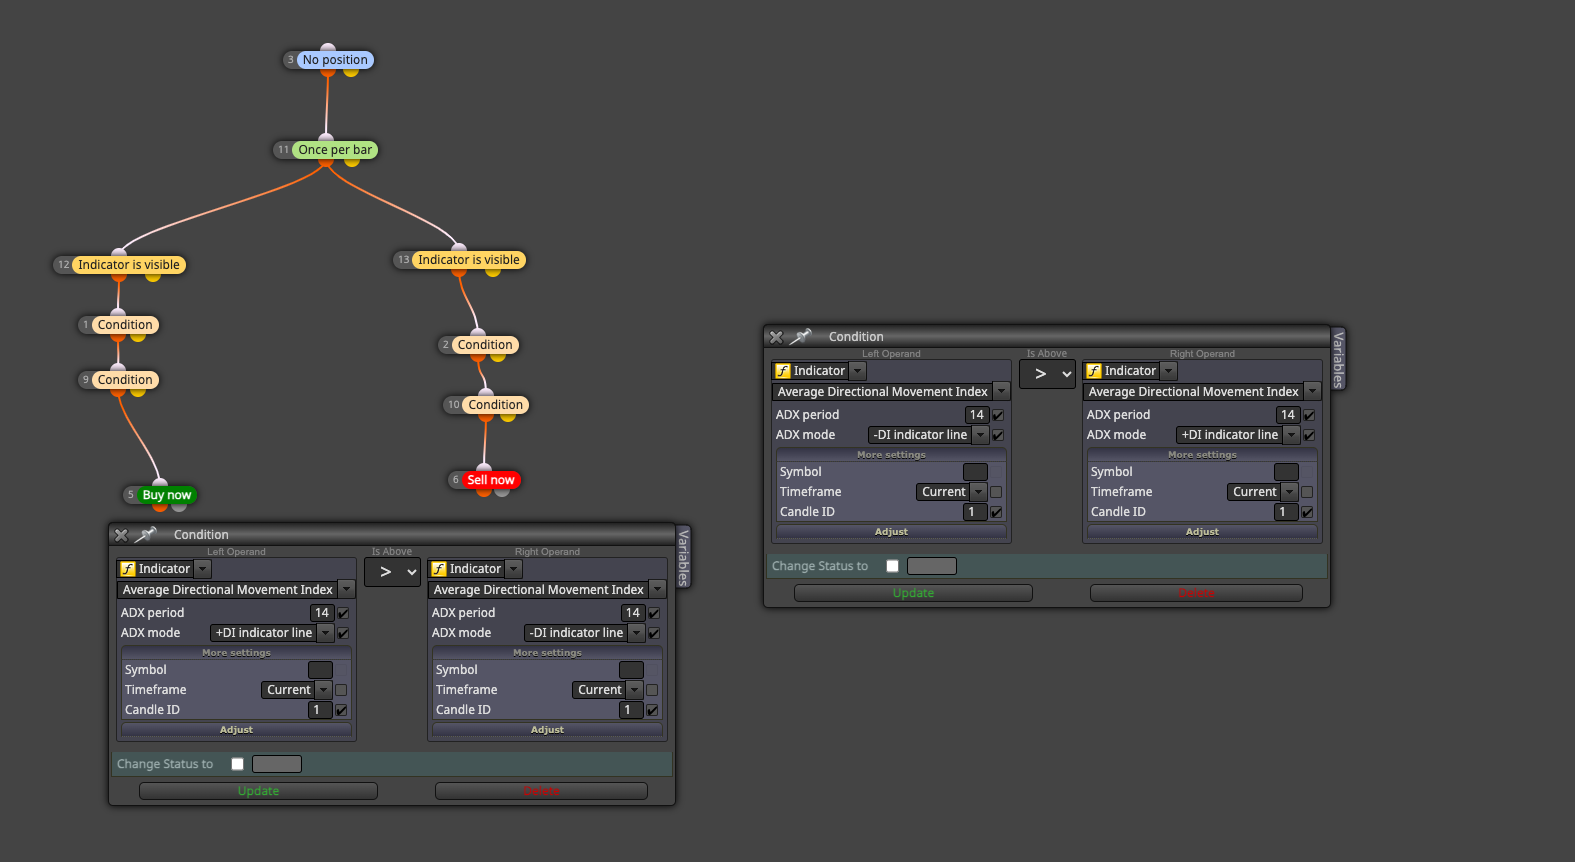This screenshot has width=1575, height=862.
Task: Enable Change Status to checkbox in right panel
Action: pyautogui.click(x=893, y=566)
